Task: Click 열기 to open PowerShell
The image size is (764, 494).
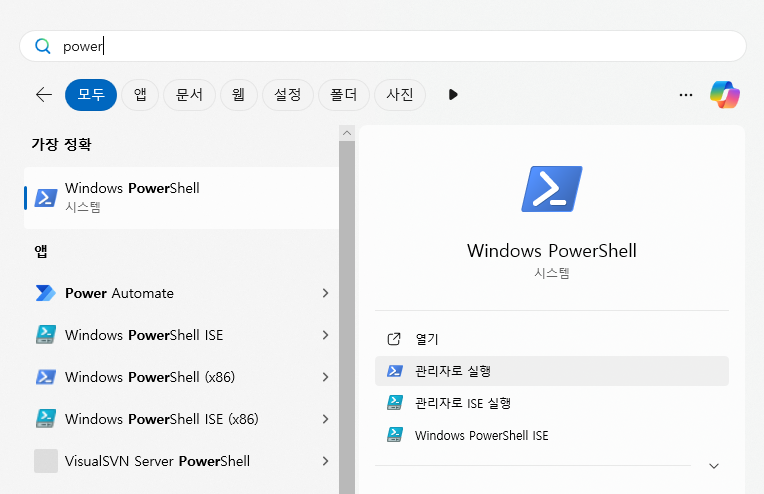Action: coord(552,339)
